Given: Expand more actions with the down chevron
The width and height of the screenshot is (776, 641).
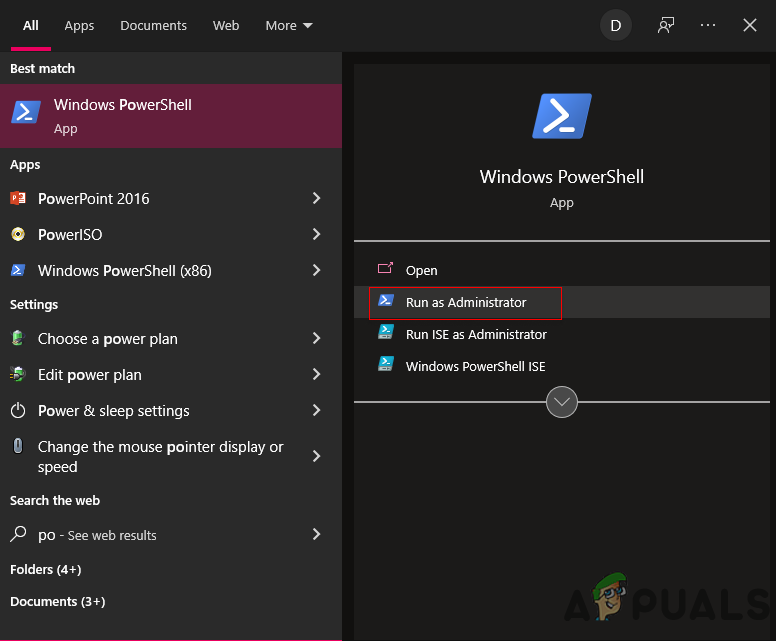Looking at the screenshot, I should (562, 402).
